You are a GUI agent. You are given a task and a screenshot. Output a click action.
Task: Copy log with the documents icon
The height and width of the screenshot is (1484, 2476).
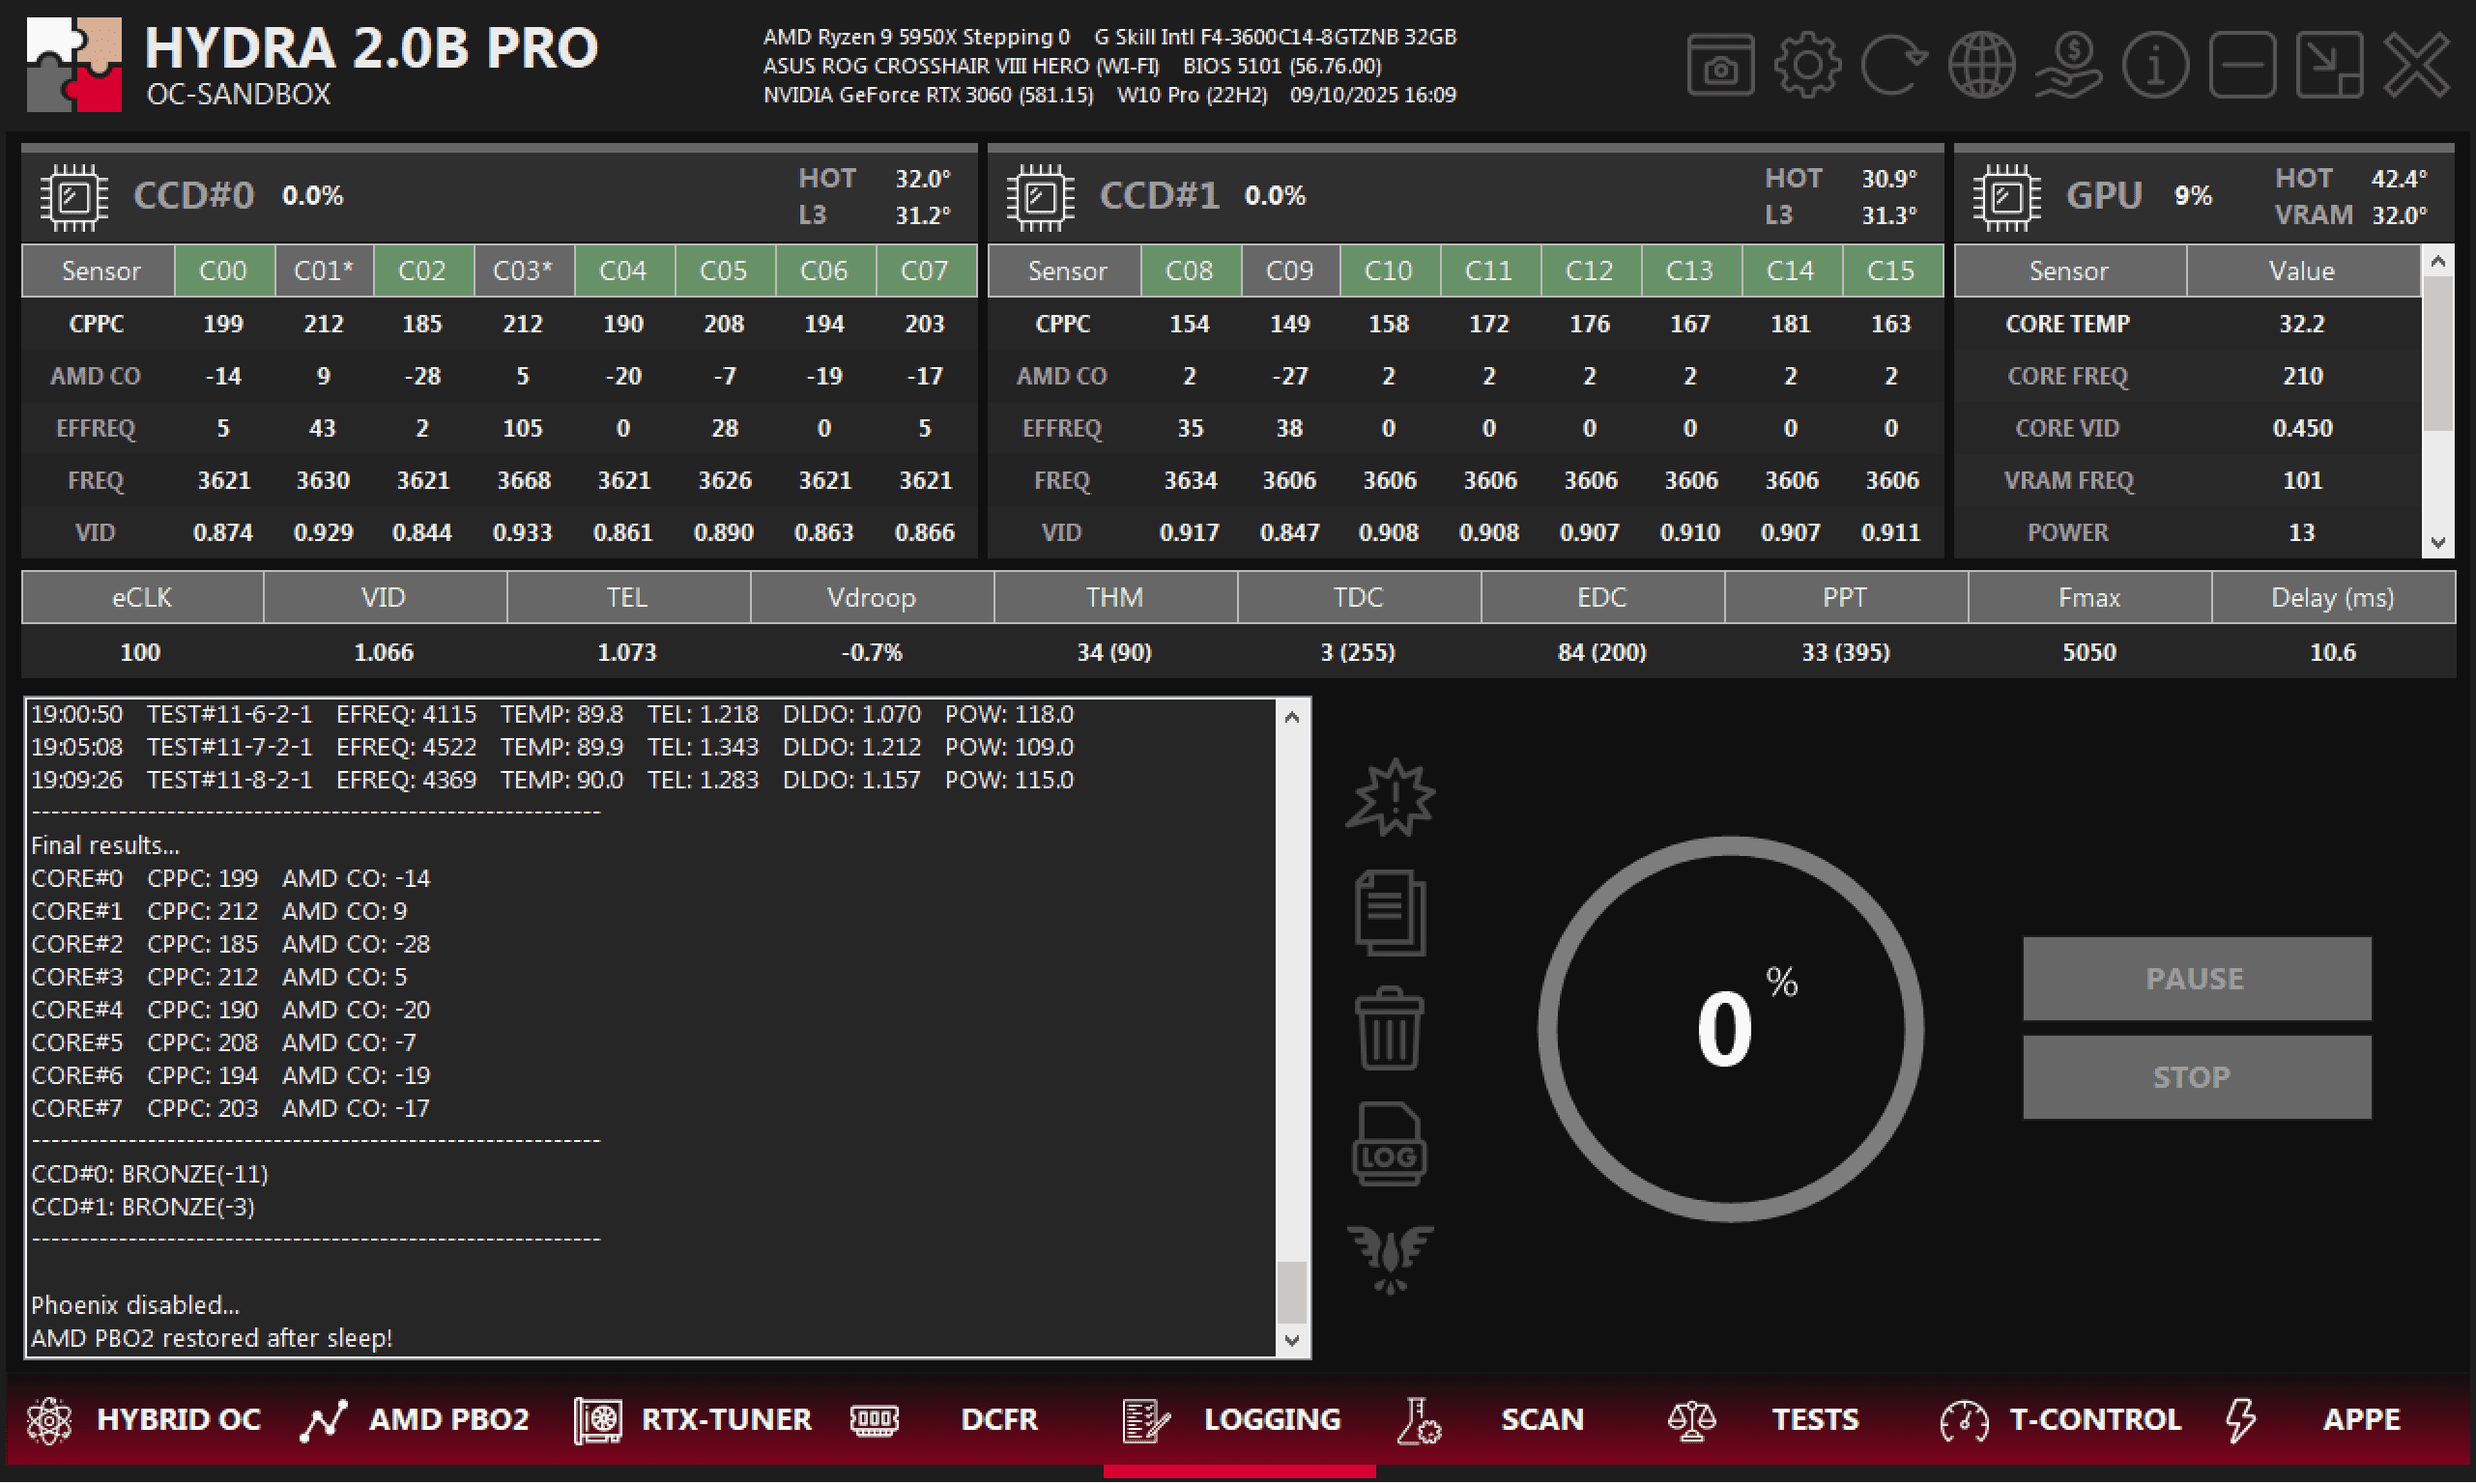(x=1389, y=913)
